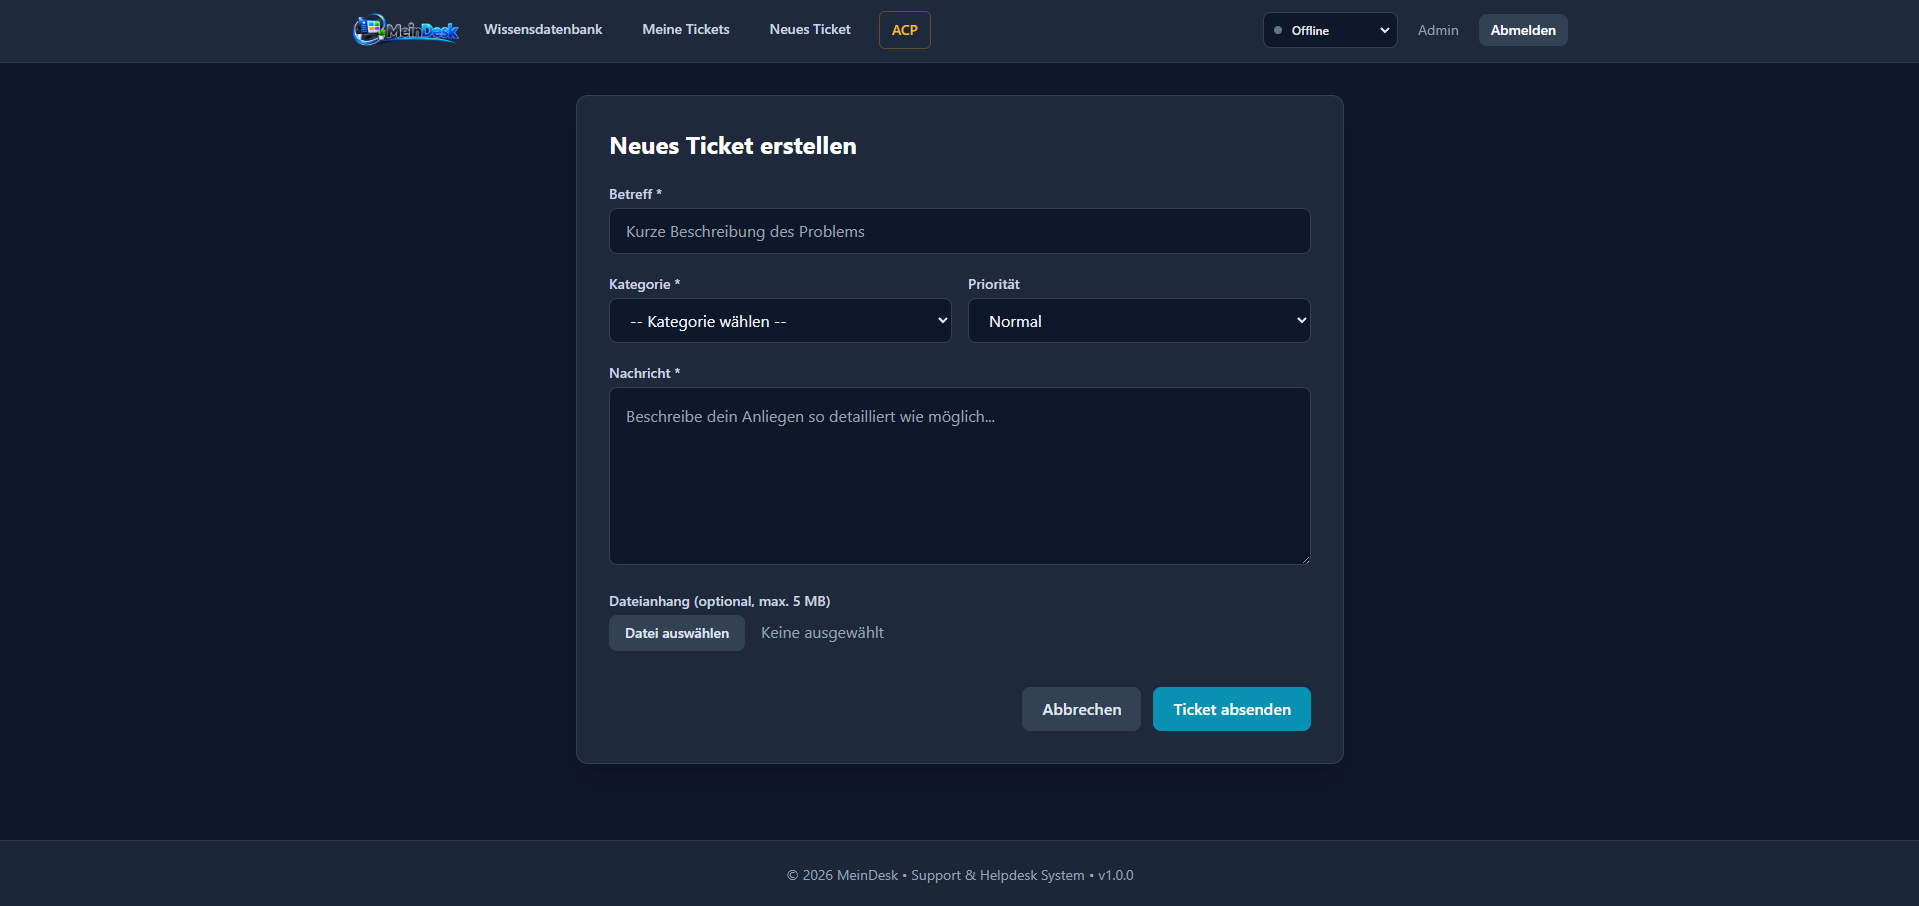Click the 'Keine ausgewählt' file status text

822,633
